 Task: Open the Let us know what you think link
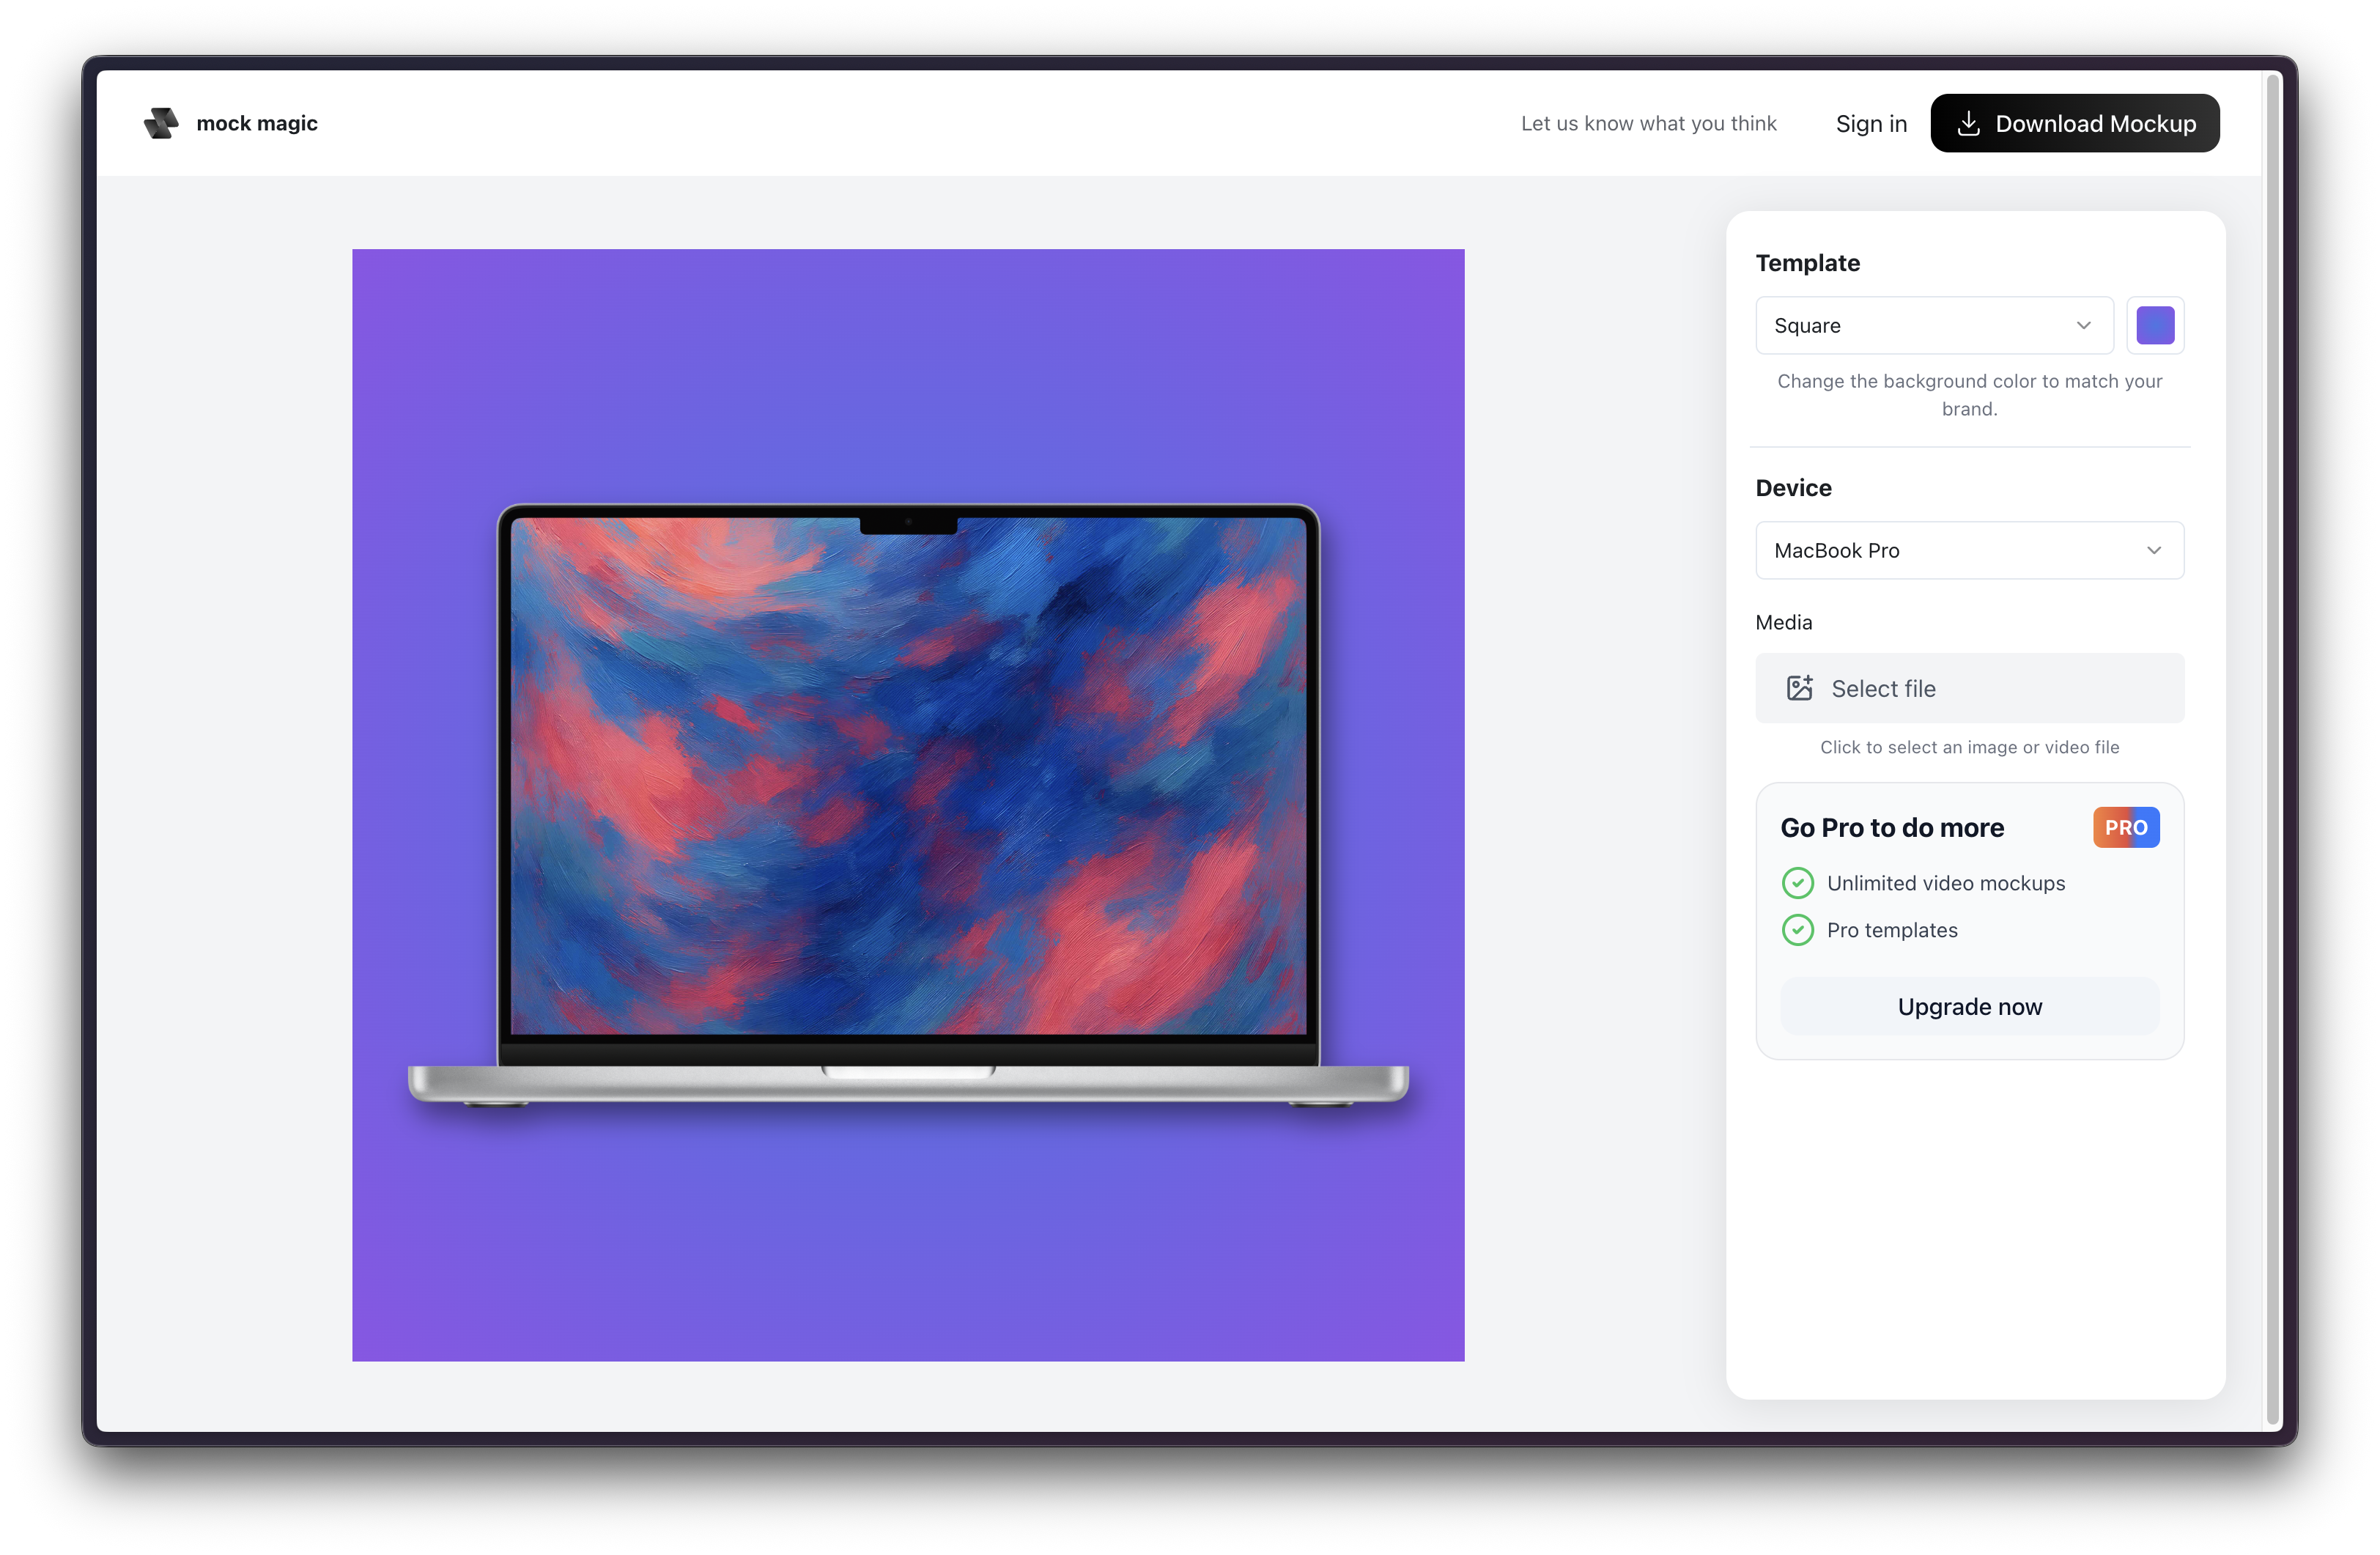[1649, 123]
